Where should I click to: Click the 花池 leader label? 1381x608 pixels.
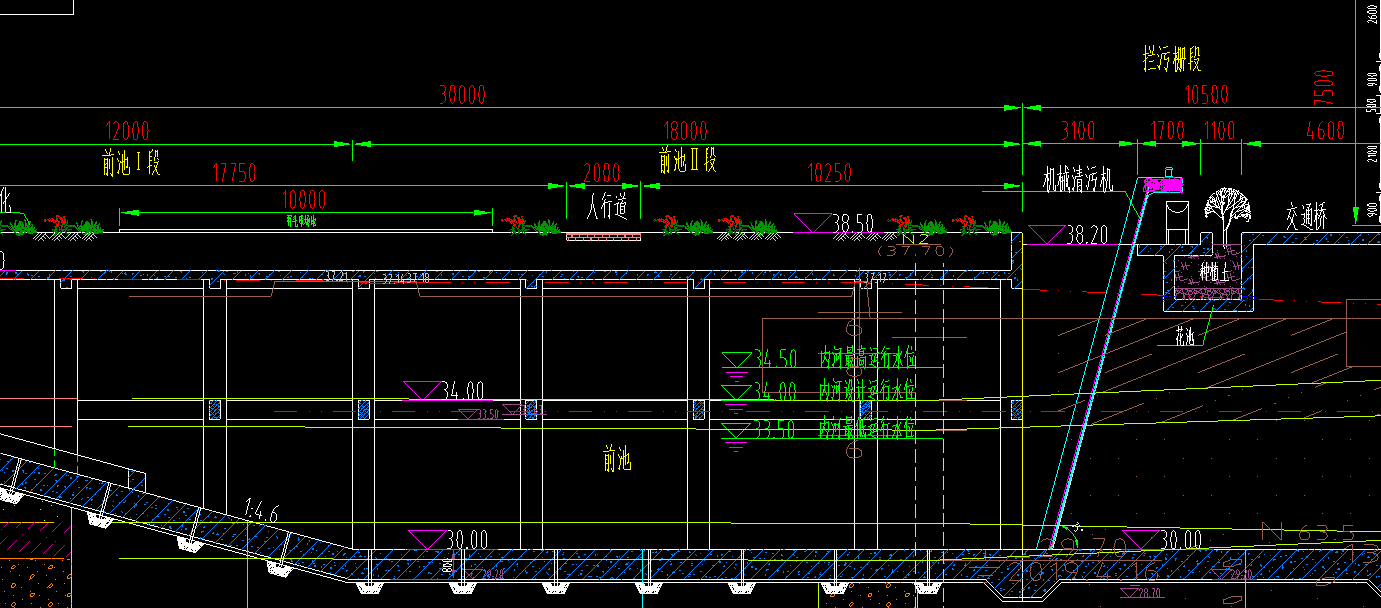(x=1184, y=337)
